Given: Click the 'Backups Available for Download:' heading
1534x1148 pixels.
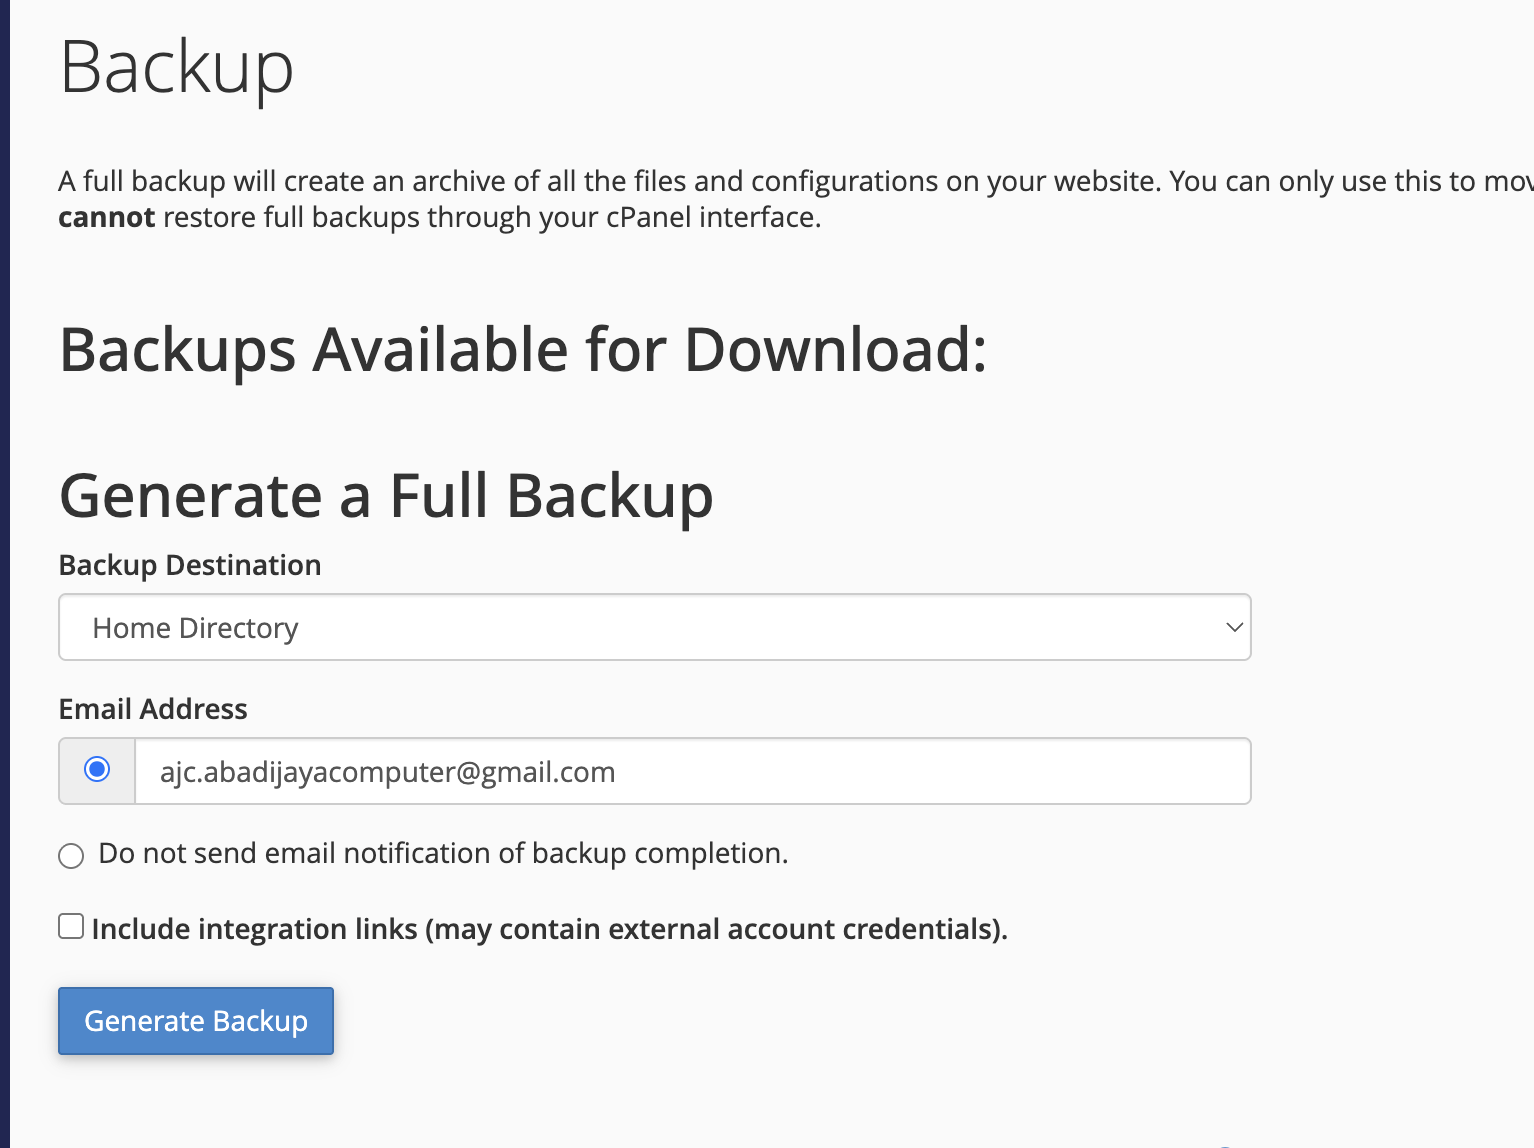Looking at the screenshot, I should 523,350.
